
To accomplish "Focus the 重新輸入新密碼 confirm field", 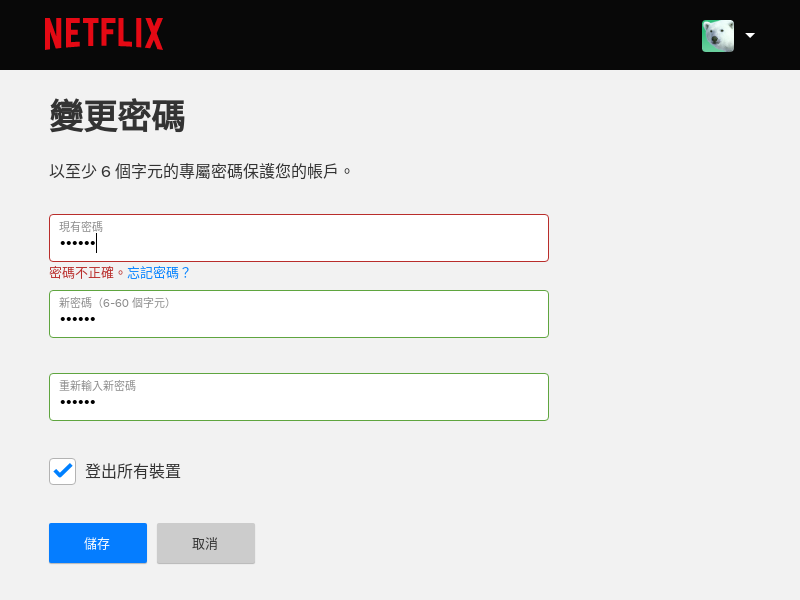I will pos(299,397).
